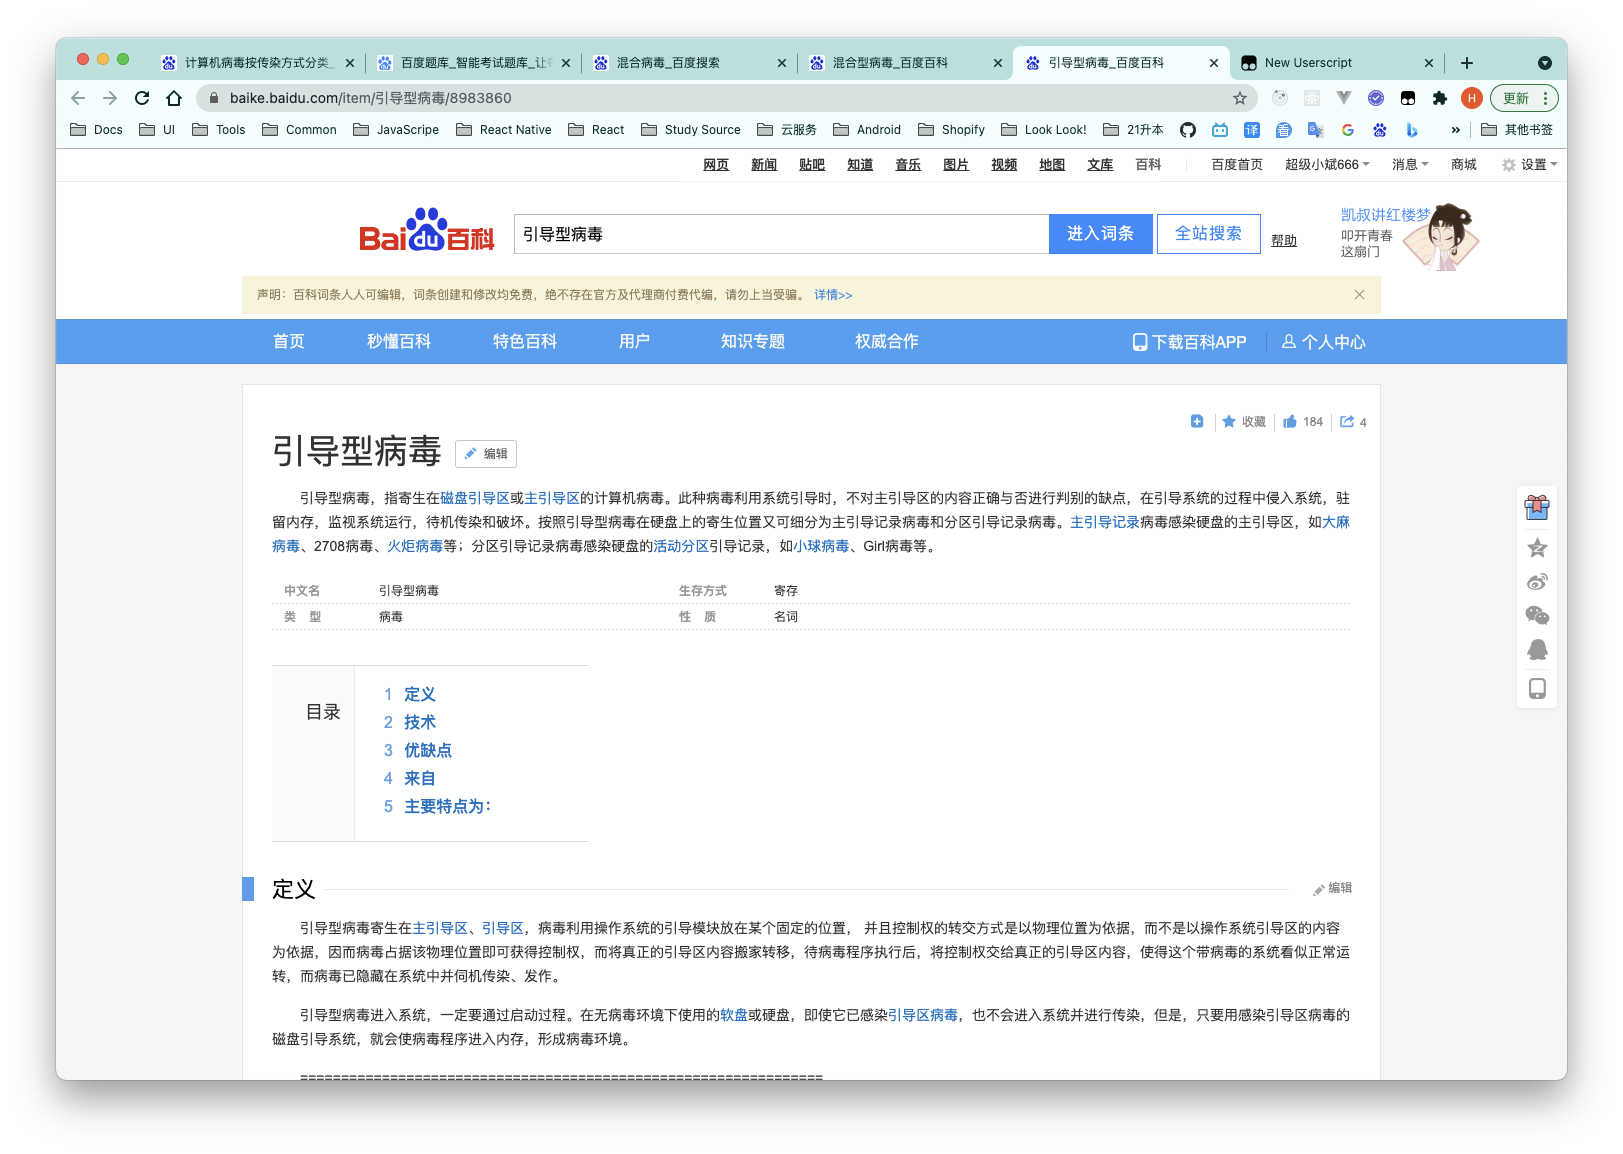
Task: Open the 帮助 link
Action: point(1284,241)
